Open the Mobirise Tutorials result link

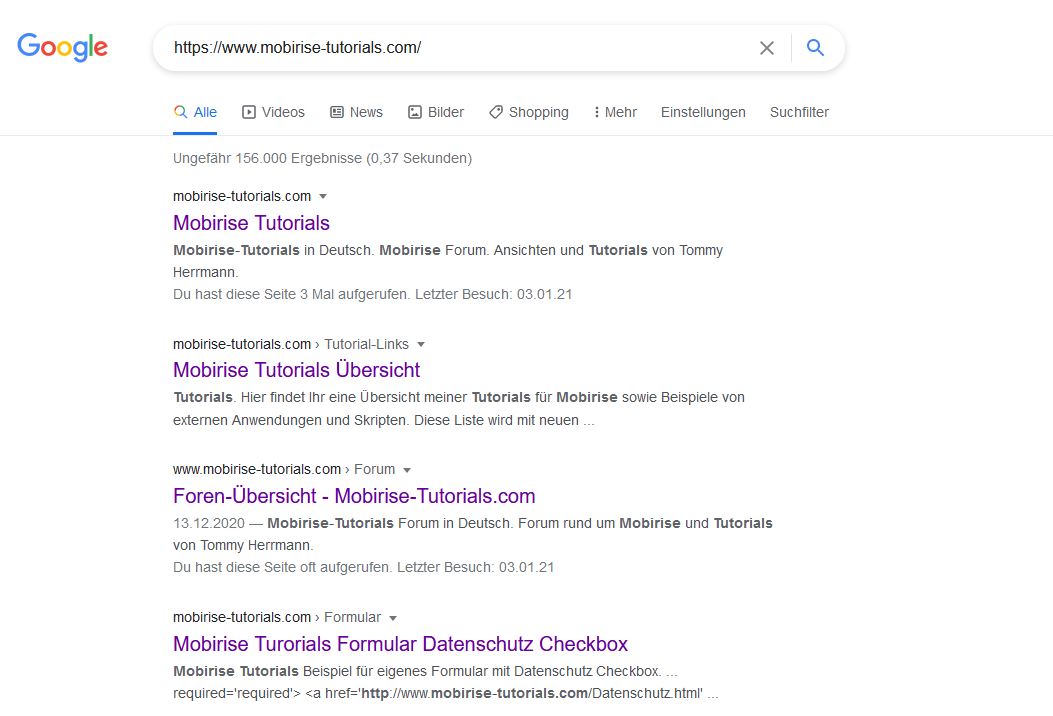[251, 223]
